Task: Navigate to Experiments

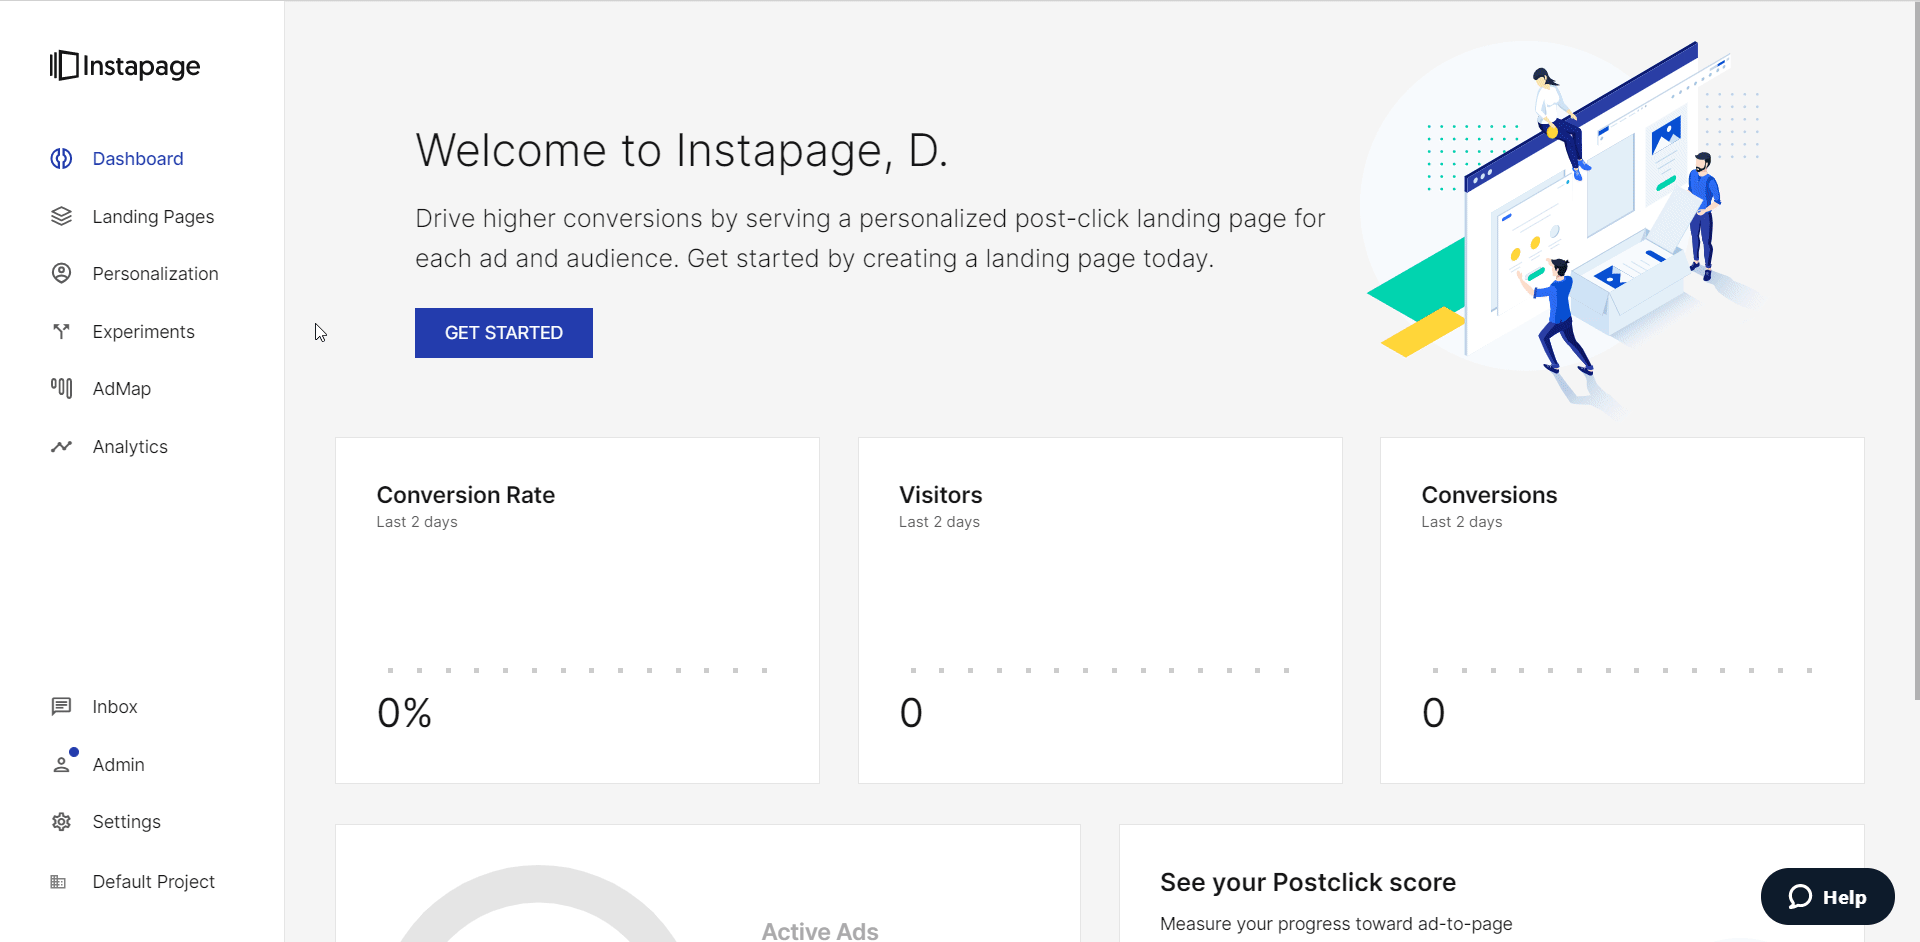Action: [x=143, y=332]
